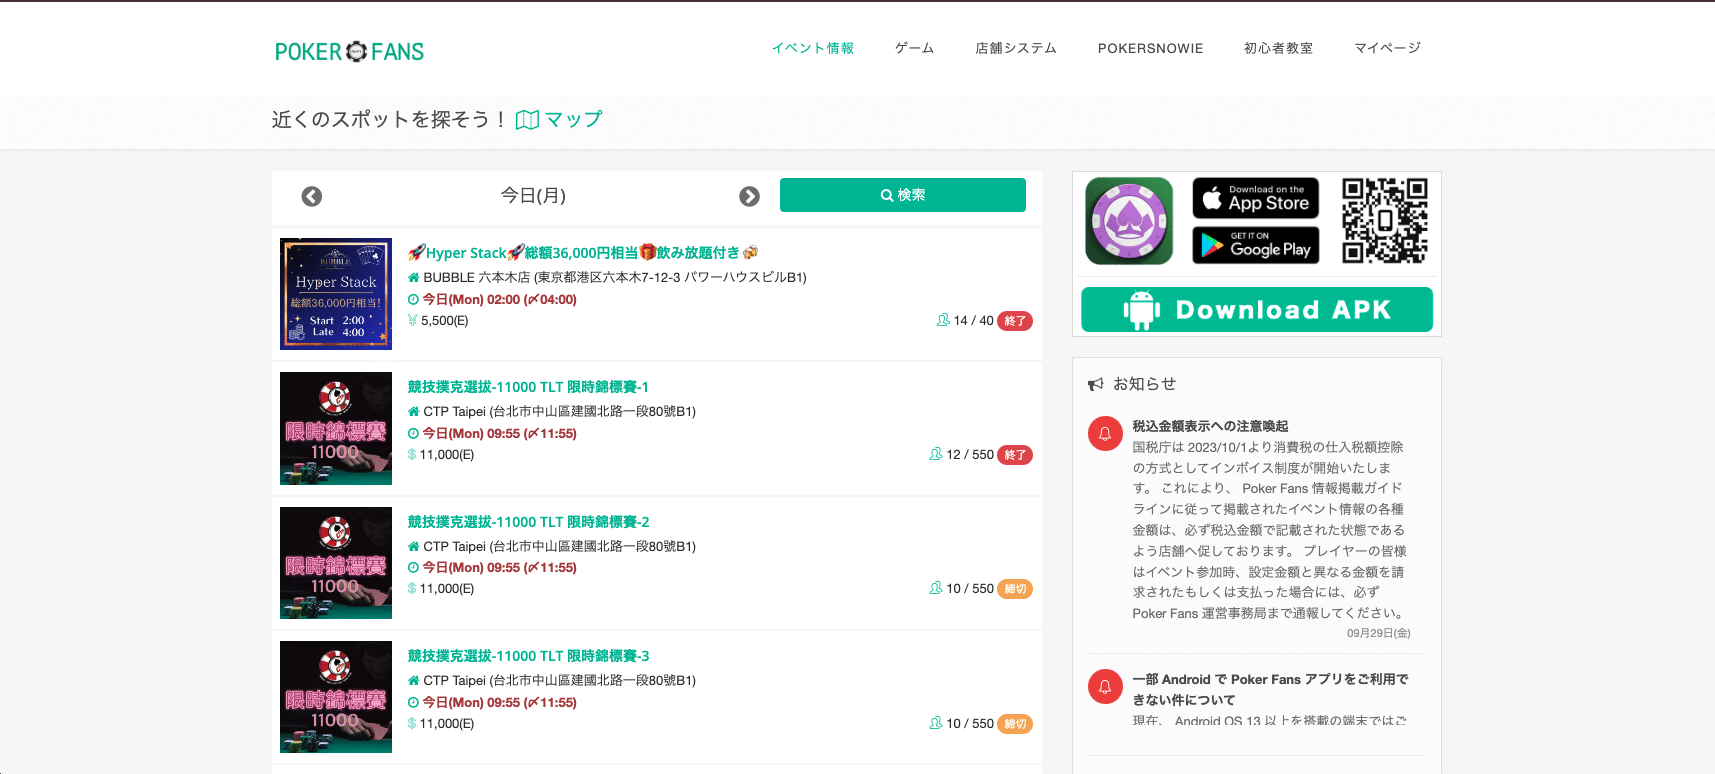
Task: Click home icon on 限時錦標賽-2 venue
Action: click(x=413, y=546)
